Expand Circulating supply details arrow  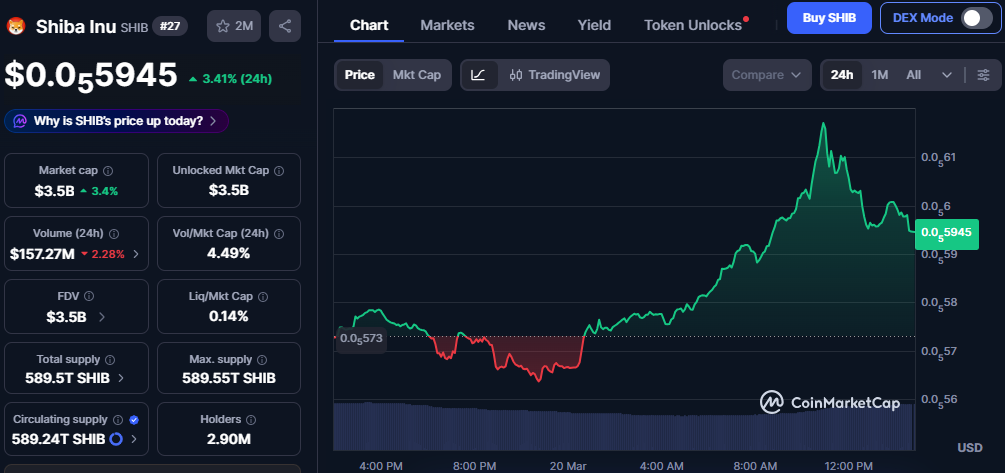pos(133,440)
